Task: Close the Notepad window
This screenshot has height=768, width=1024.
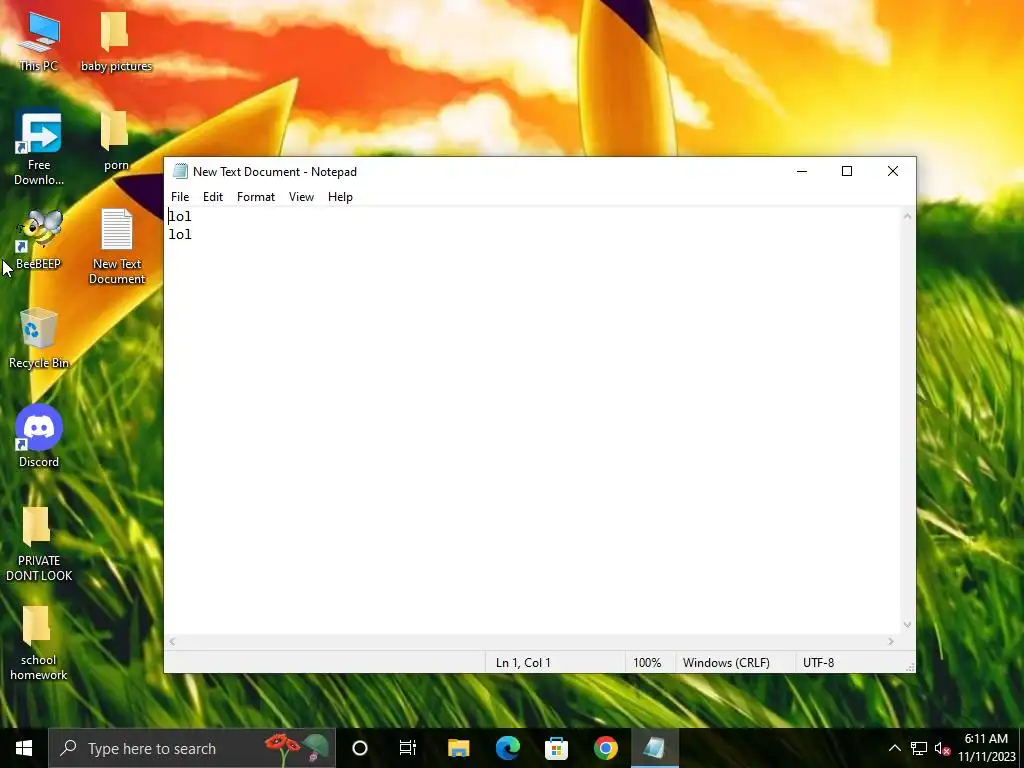Action: [x=893, y=171]
